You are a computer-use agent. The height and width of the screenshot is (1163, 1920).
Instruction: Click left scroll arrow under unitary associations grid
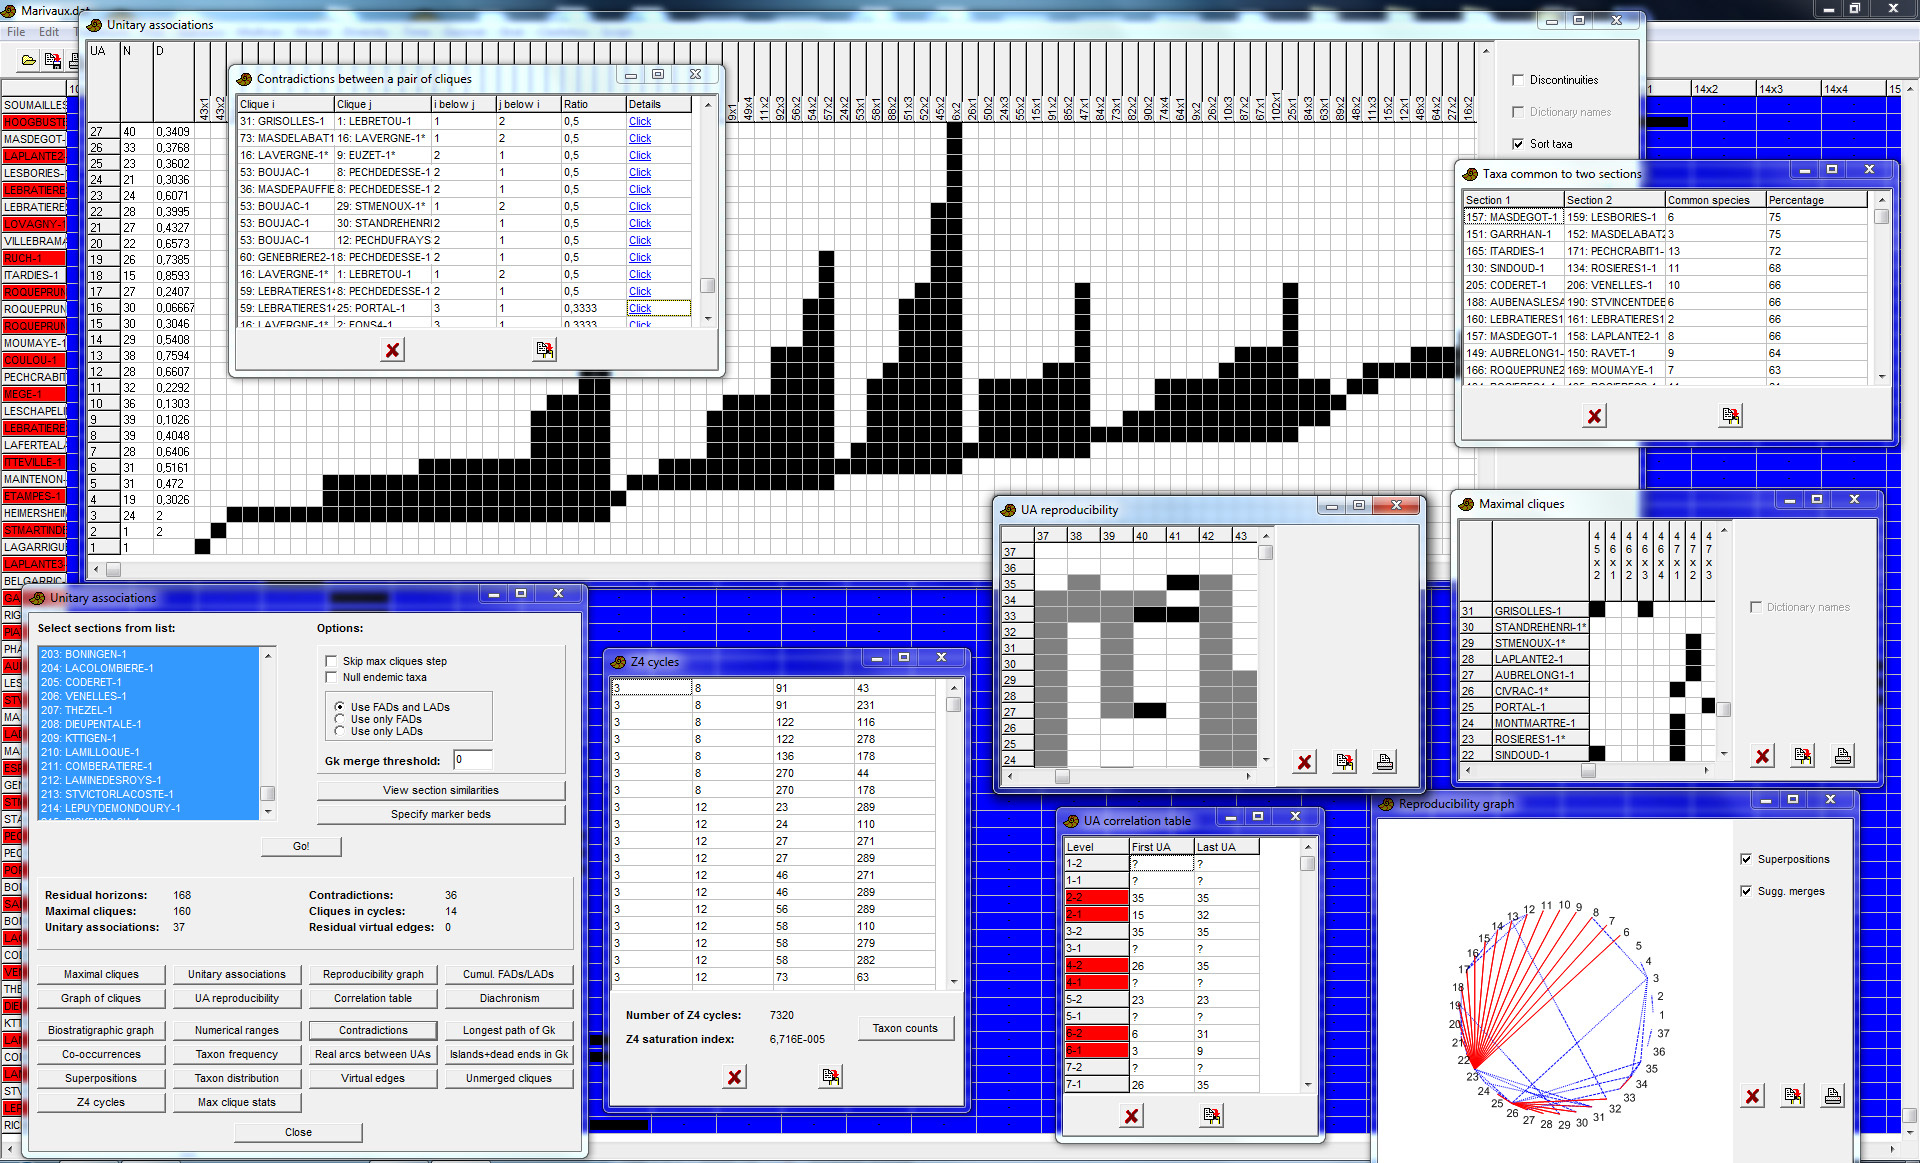(96, 569)
